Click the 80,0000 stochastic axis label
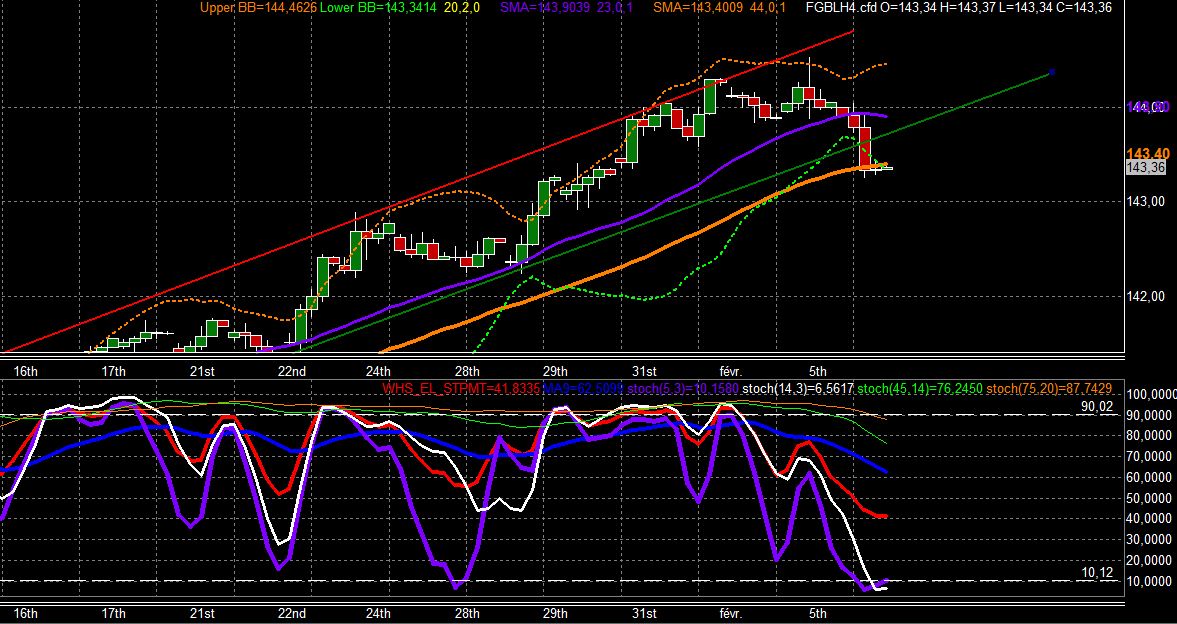The height and width of the screenshot is (624, 1177). point(1150,436)
